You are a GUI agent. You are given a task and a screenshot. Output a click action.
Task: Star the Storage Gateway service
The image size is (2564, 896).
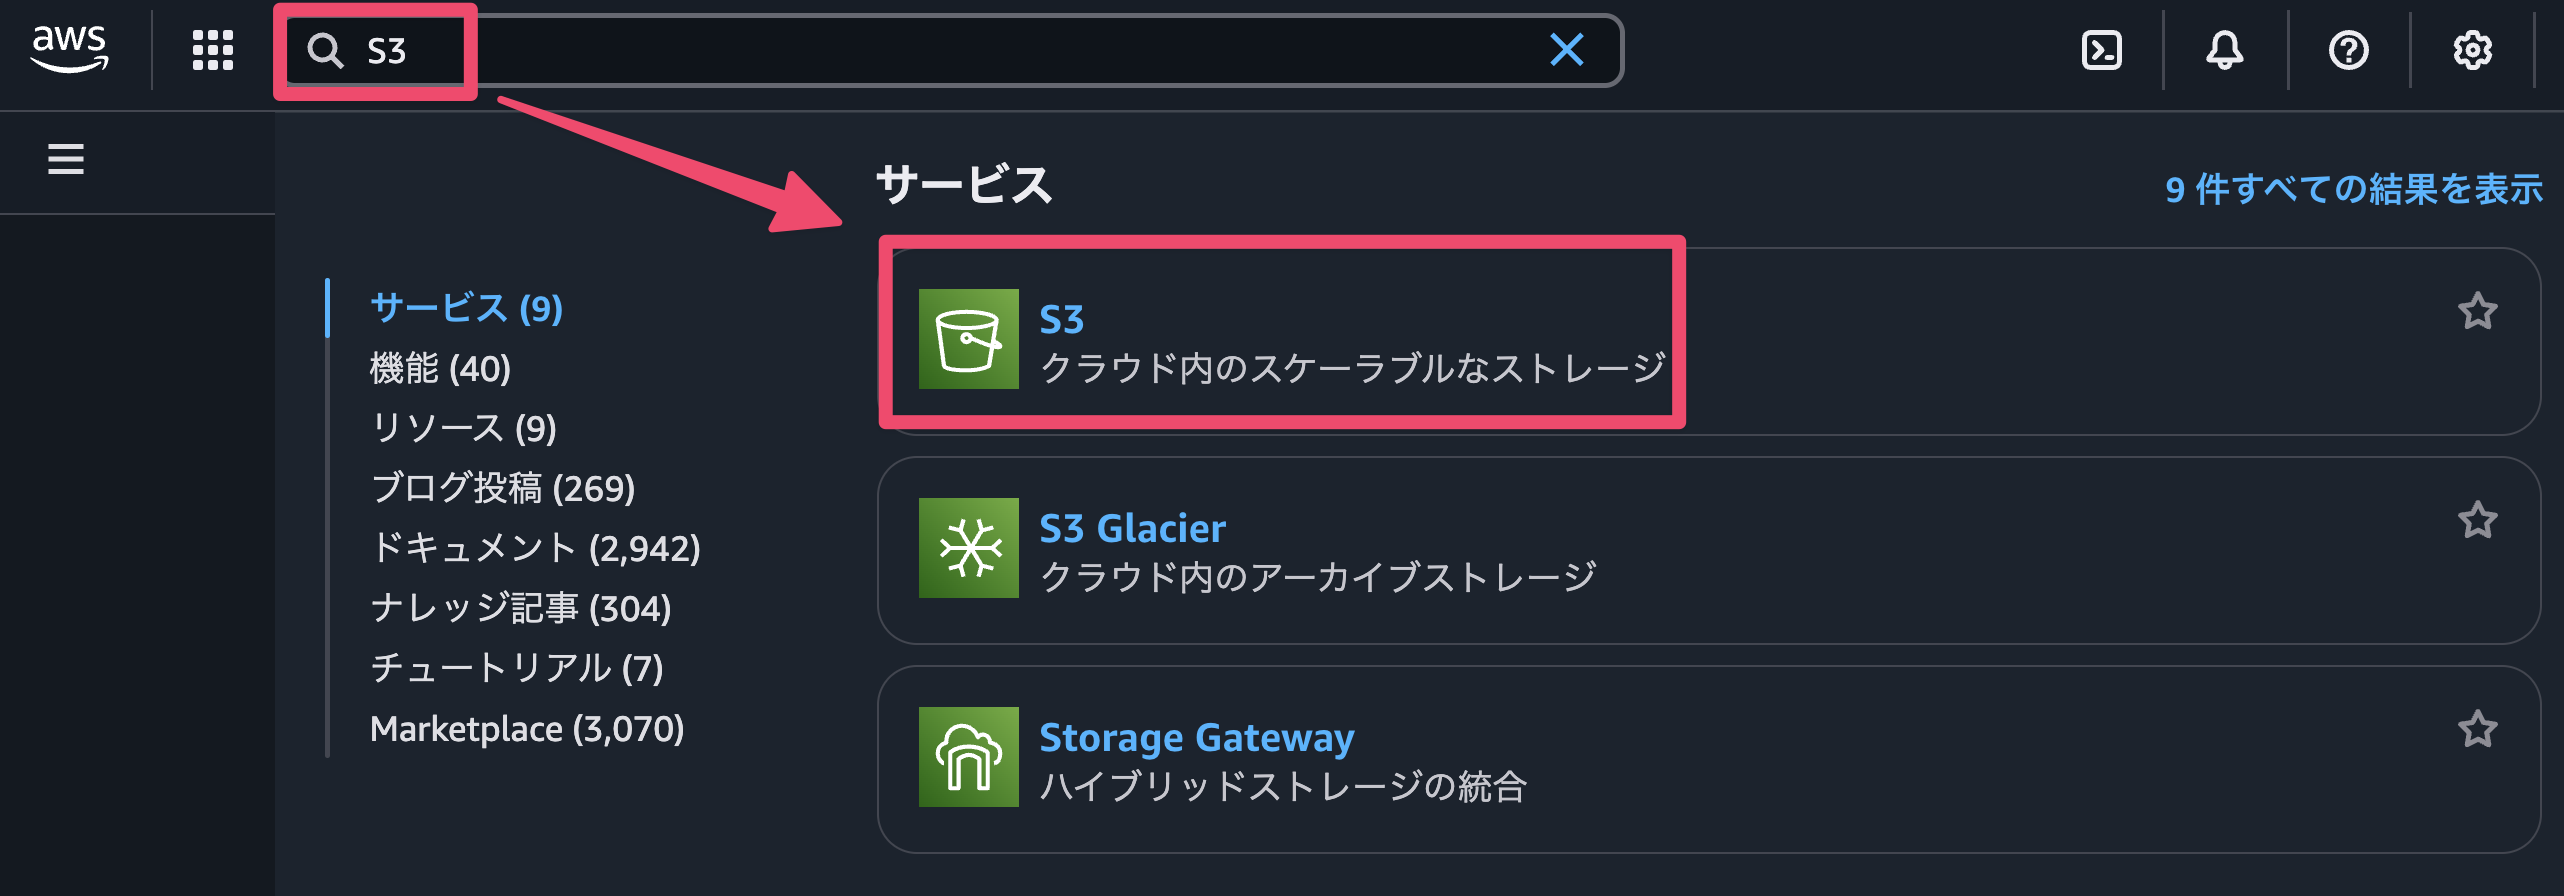click(2477, 729)
